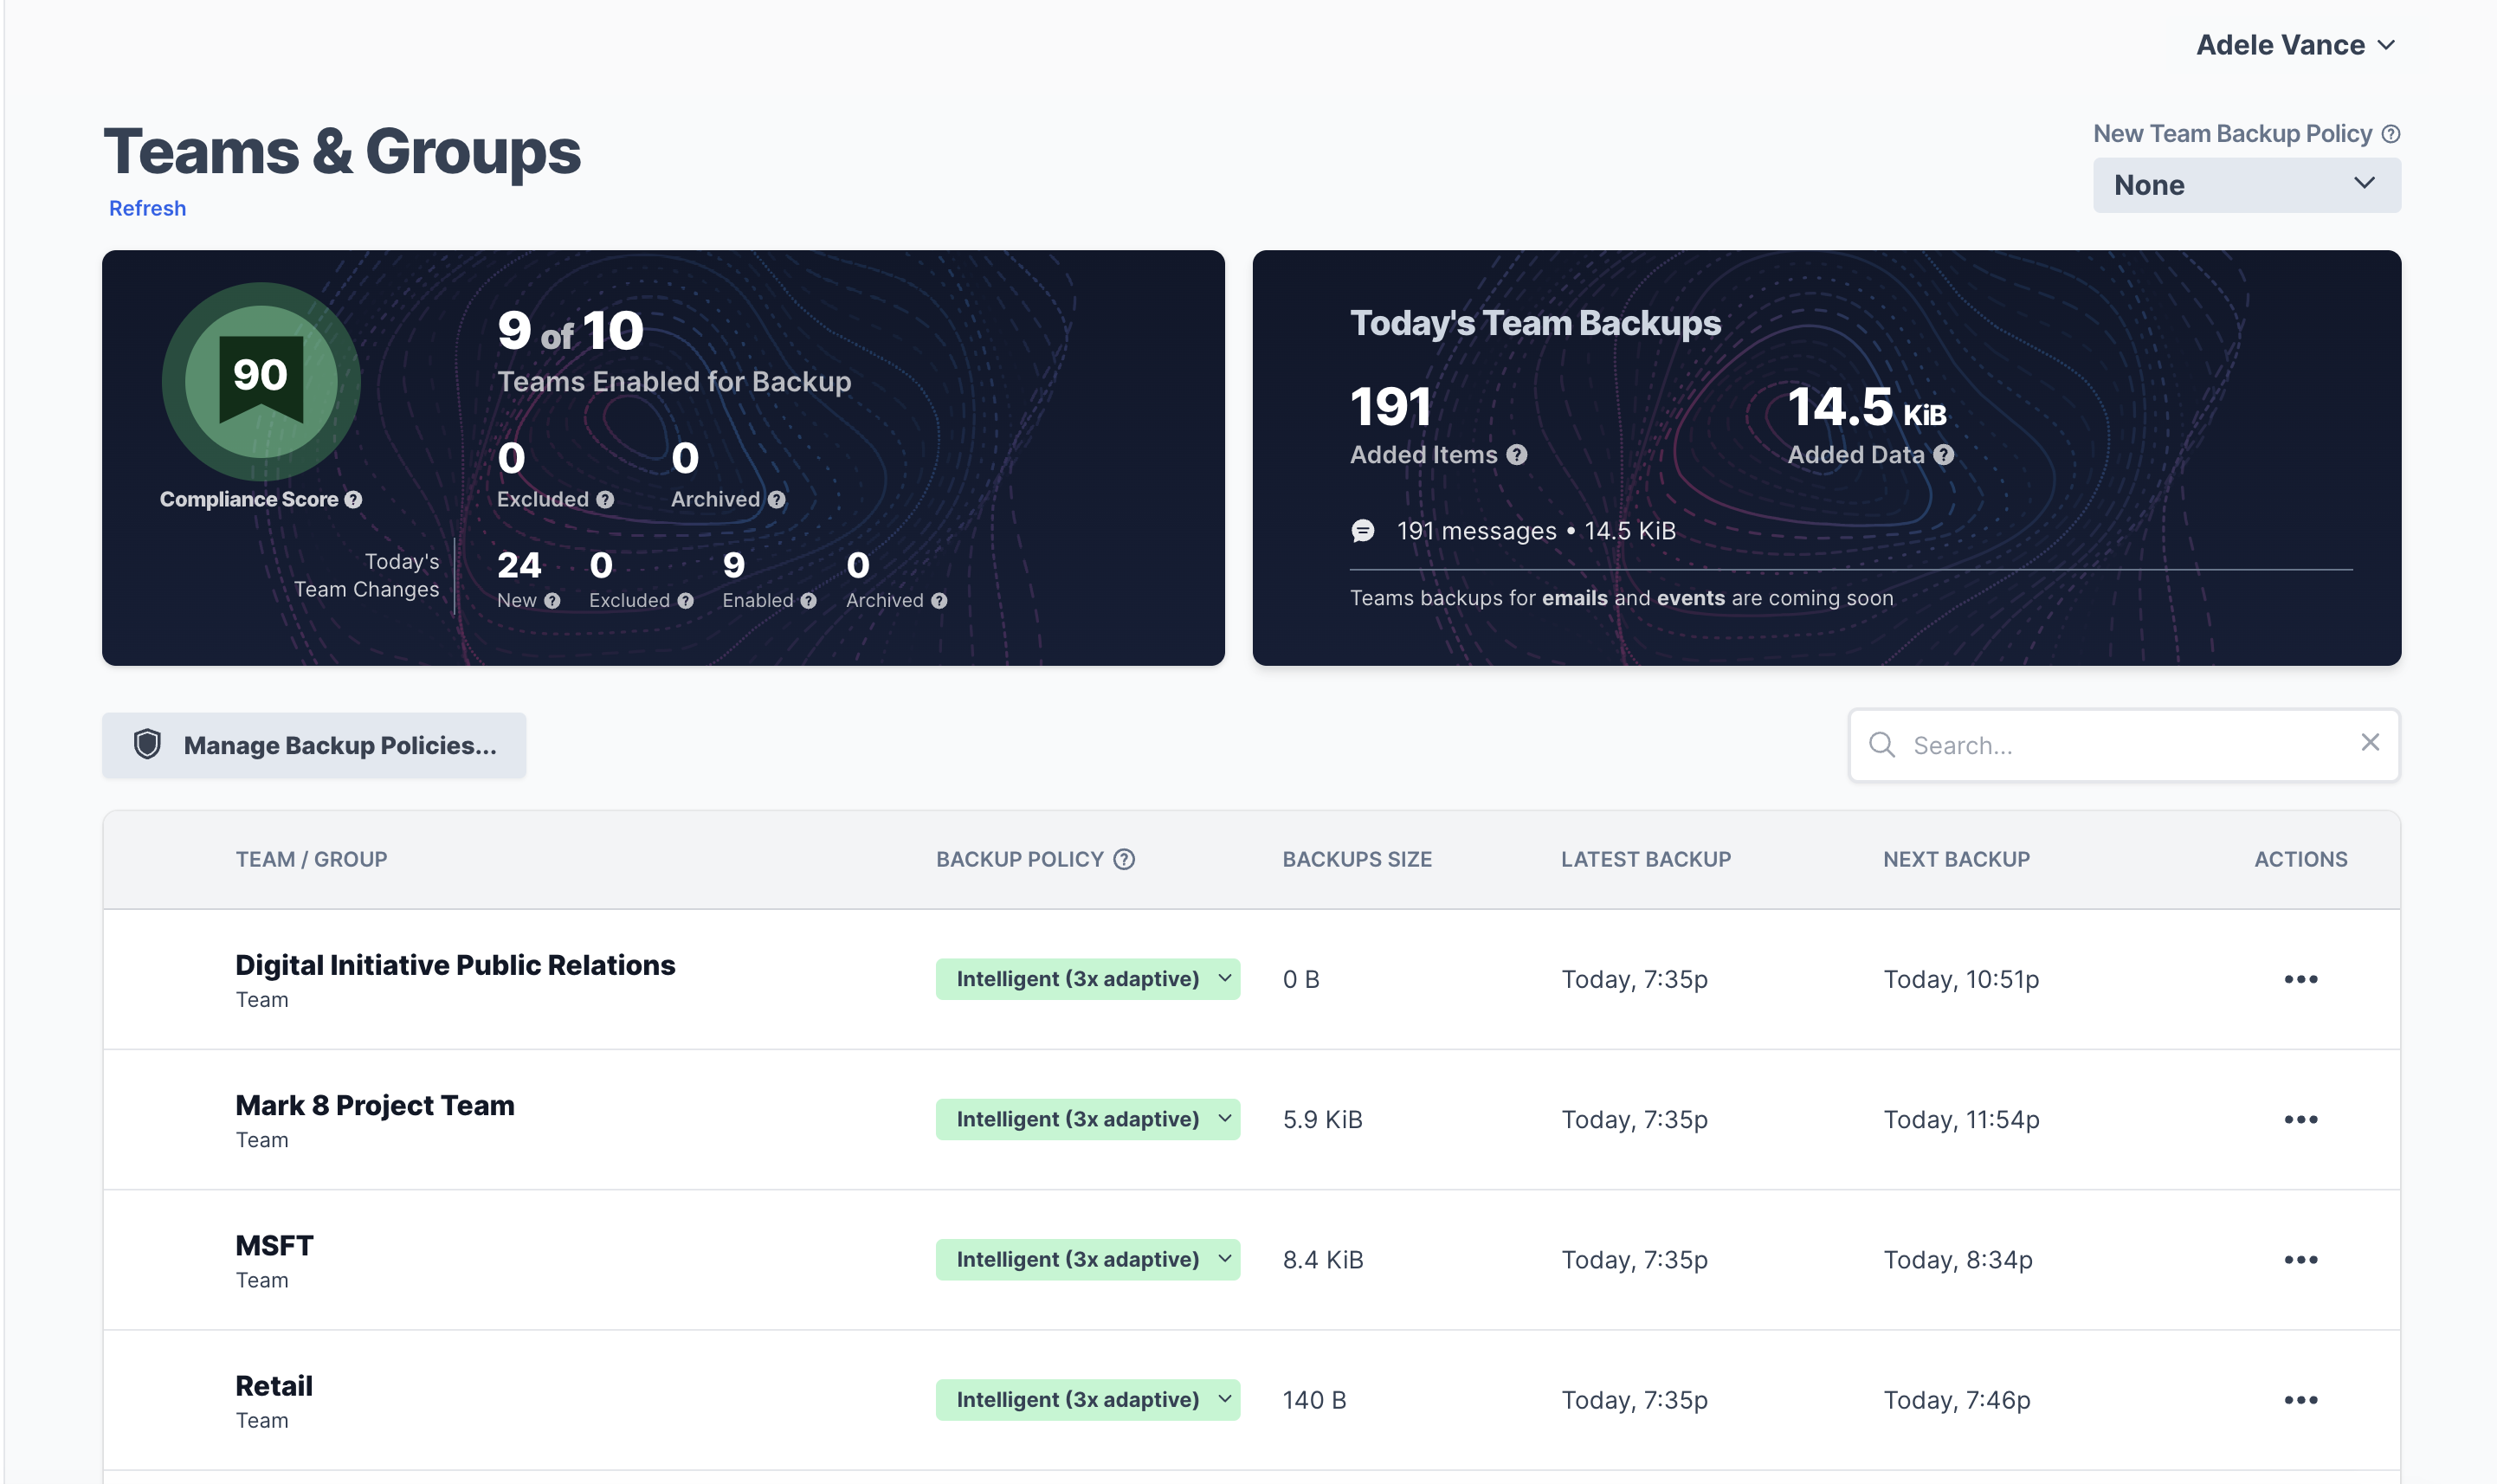This screenshot has height=1484, width=2497.
Task: Expand the New Team Backup Policy dropdown
Action: pos(2246,184)
